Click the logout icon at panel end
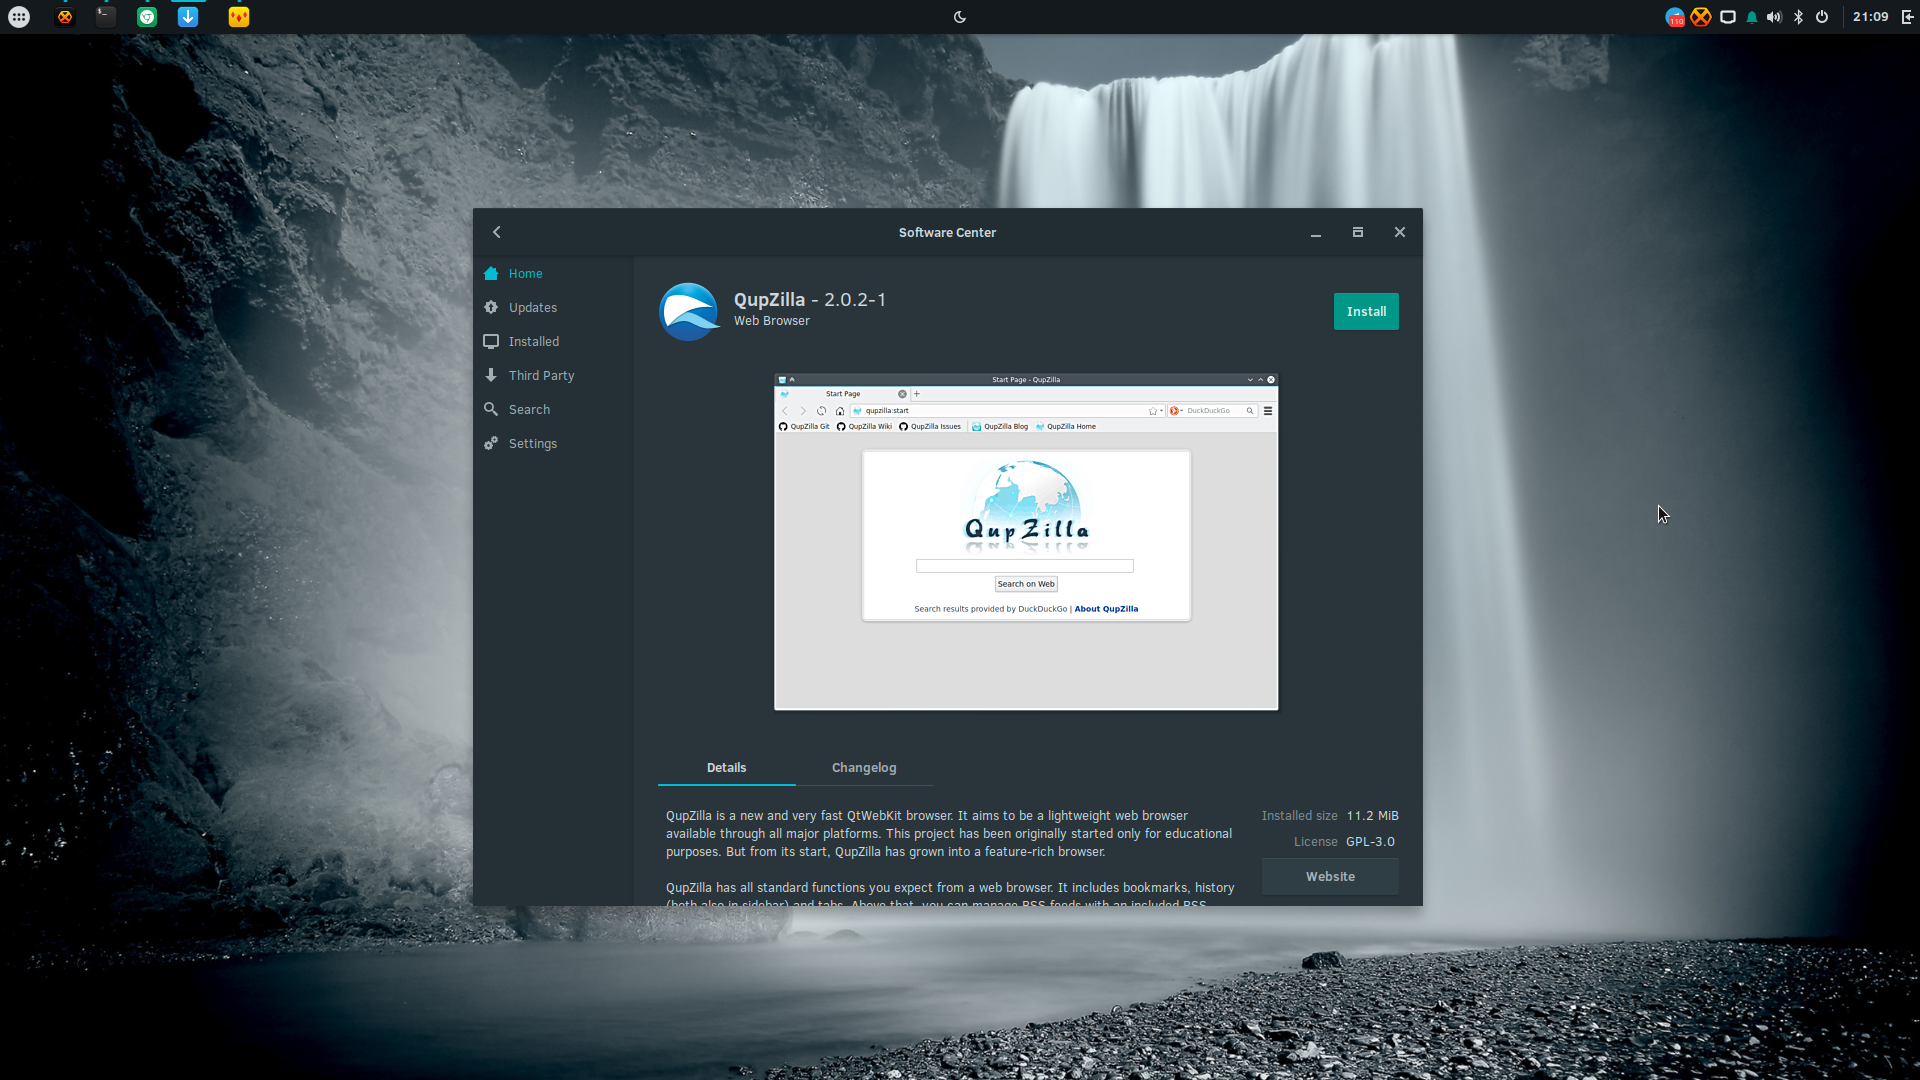 pyautogui.click(x=1907, y=17)
